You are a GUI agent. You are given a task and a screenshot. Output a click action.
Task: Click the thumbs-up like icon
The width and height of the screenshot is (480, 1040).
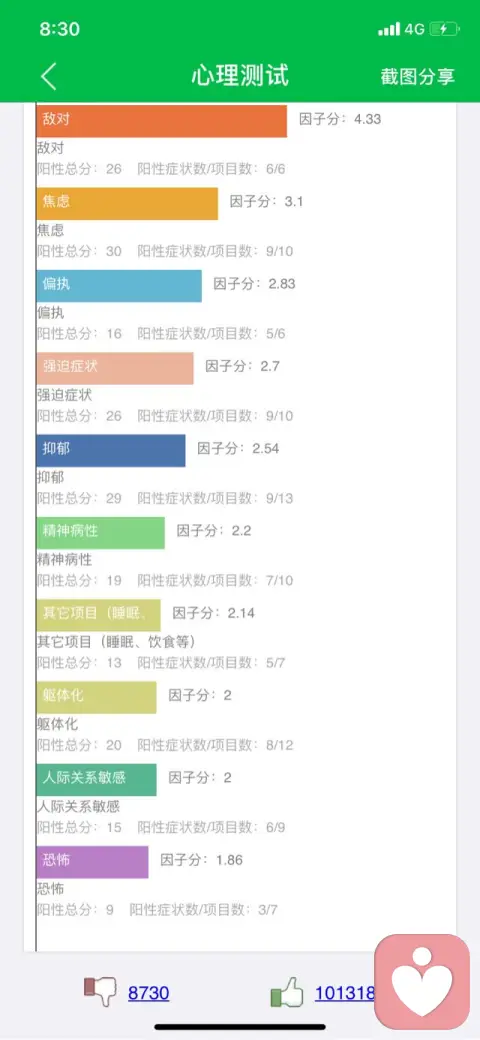pos(287,994)
